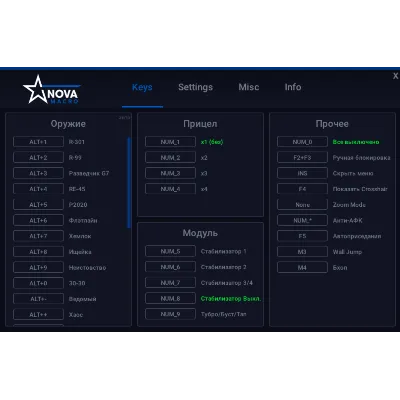Select the Разведчик G7 weapon label
Screen dimensions: 400x400
tap(89, 173)
